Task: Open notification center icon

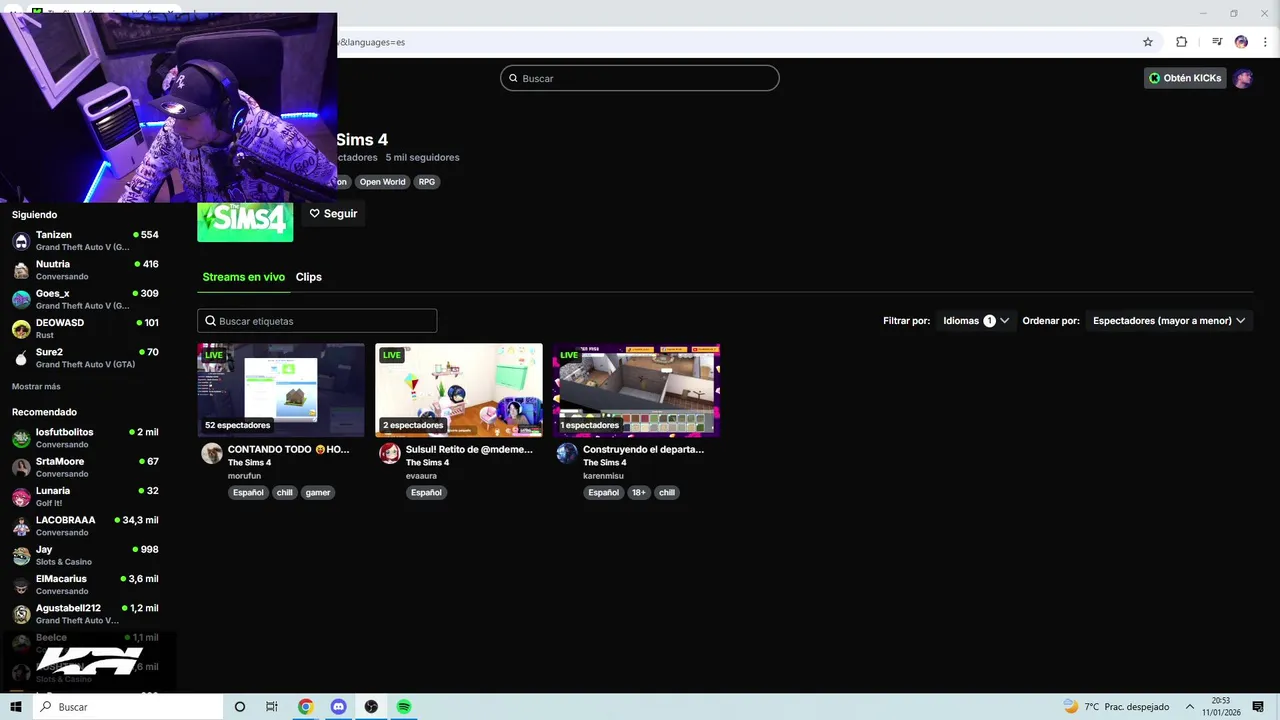Action: tap(1258, 707)
